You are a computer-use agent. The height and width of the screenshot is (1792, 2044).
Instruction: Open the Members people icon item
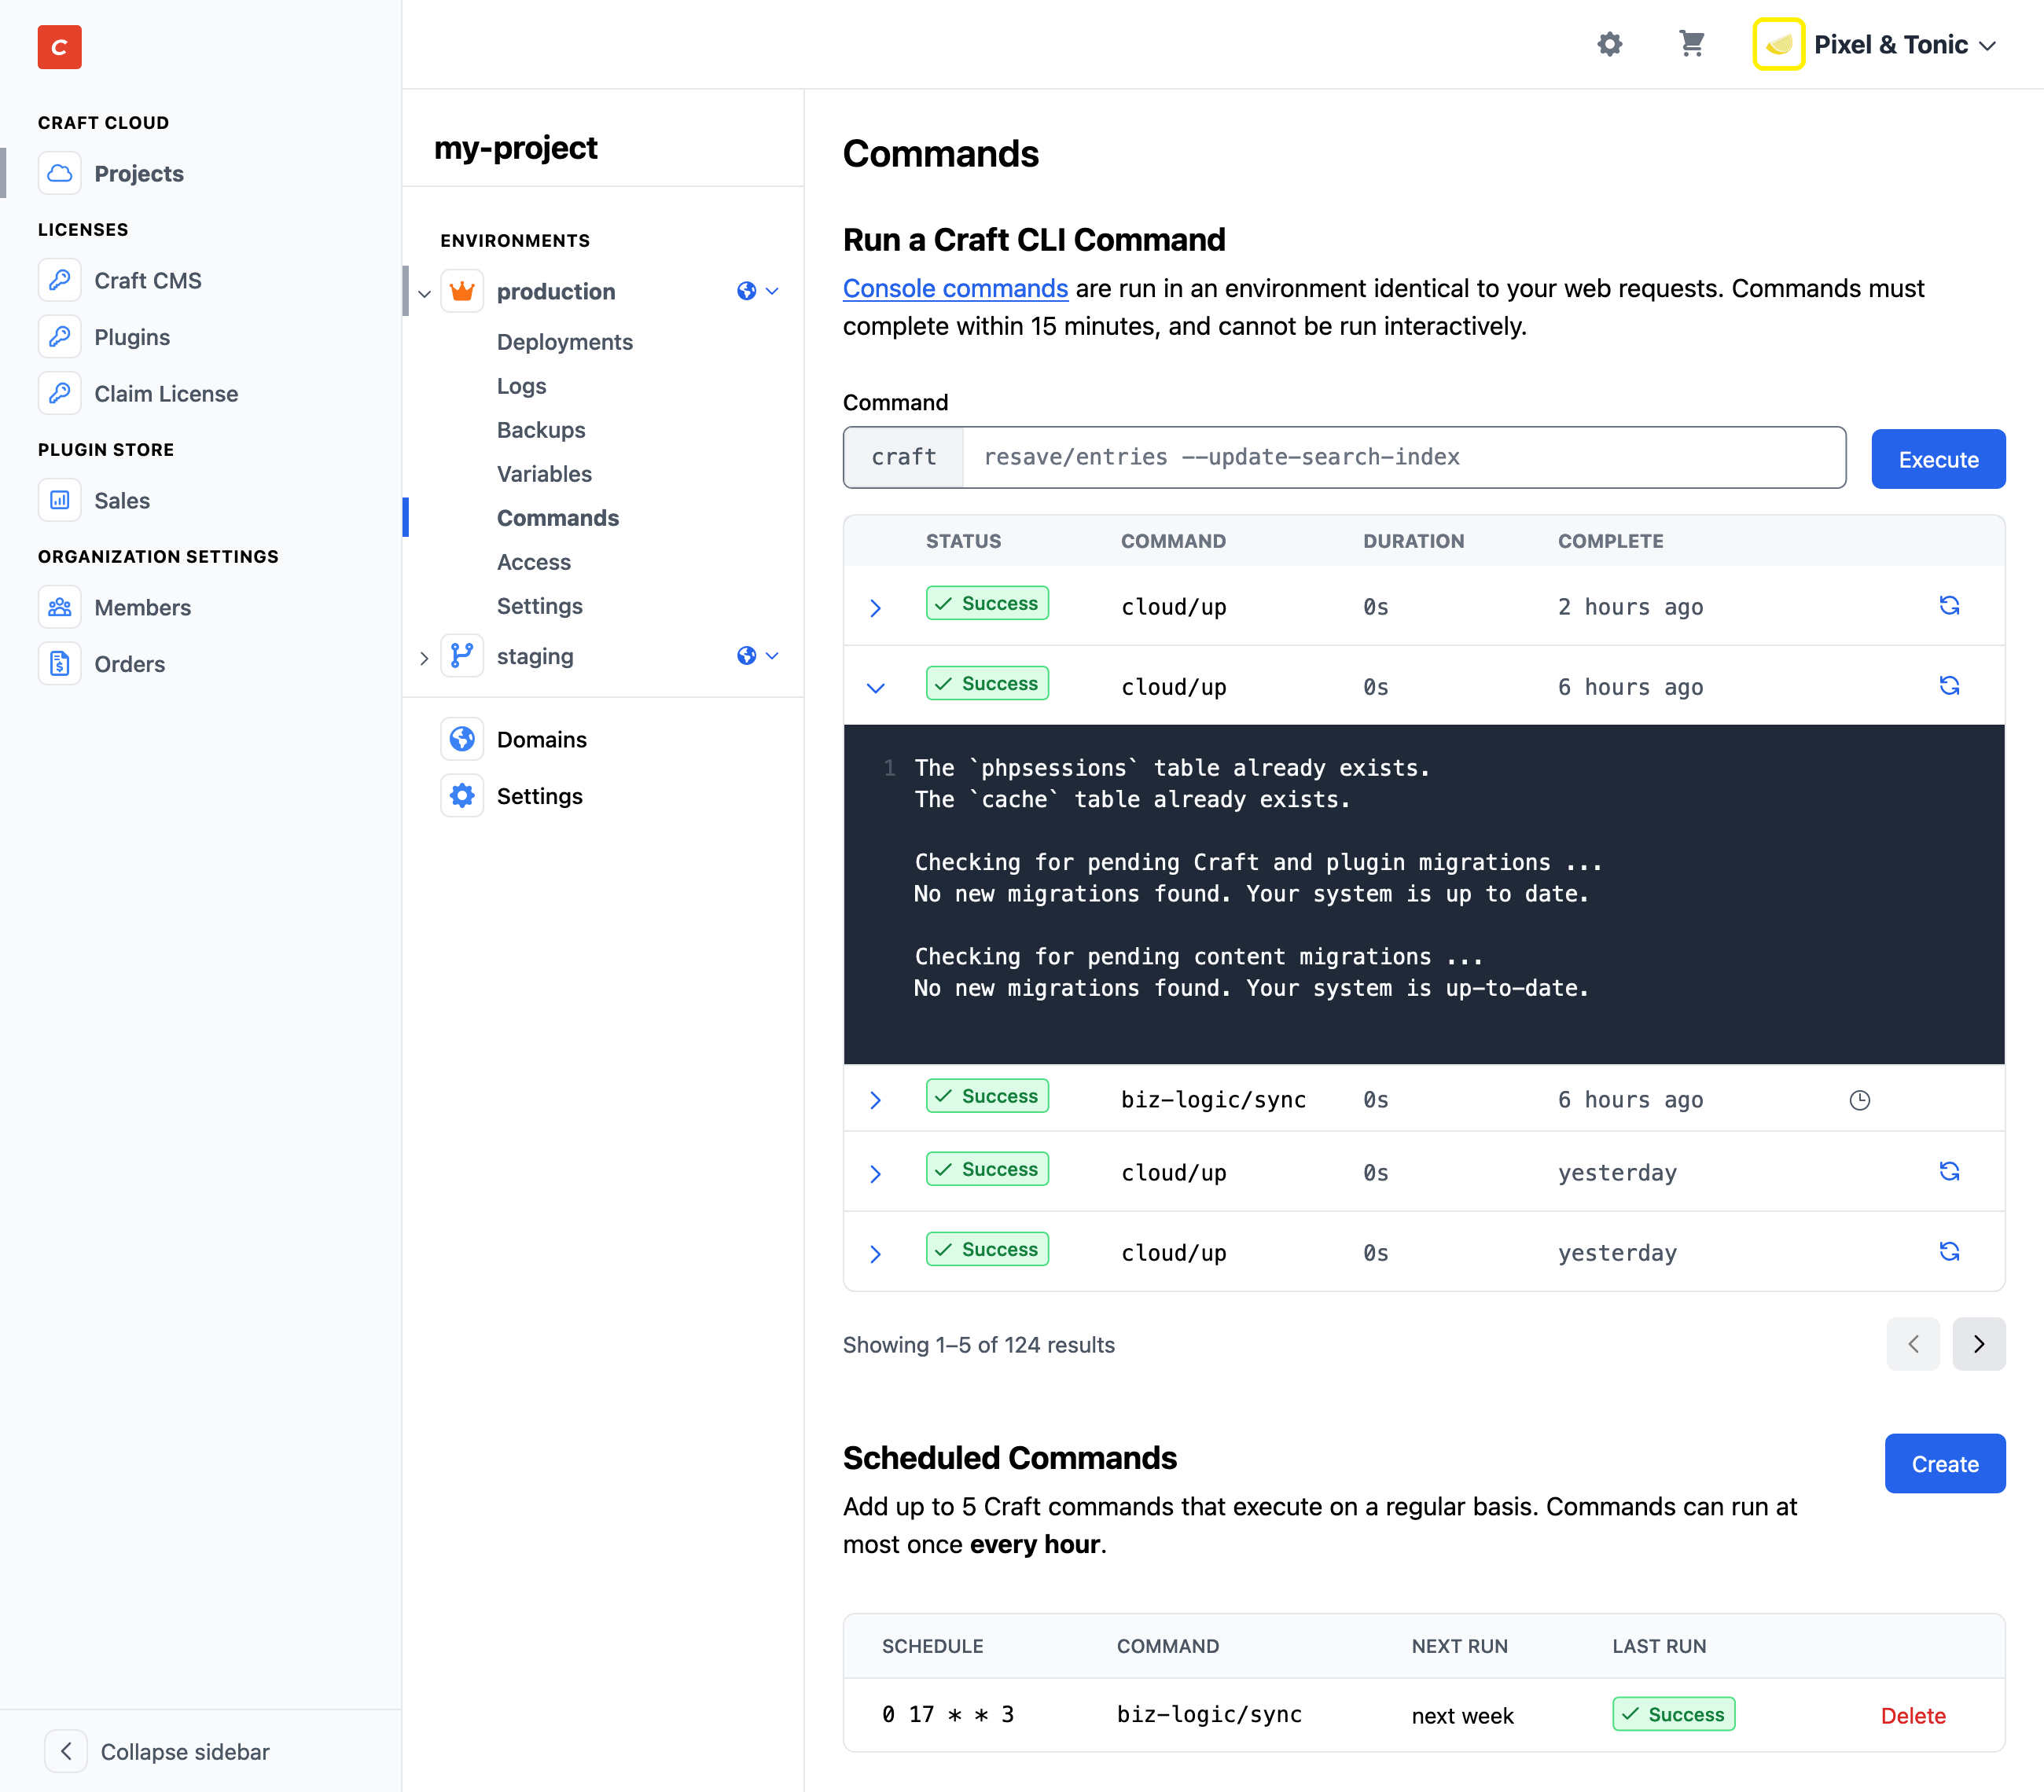pos(60,607)
